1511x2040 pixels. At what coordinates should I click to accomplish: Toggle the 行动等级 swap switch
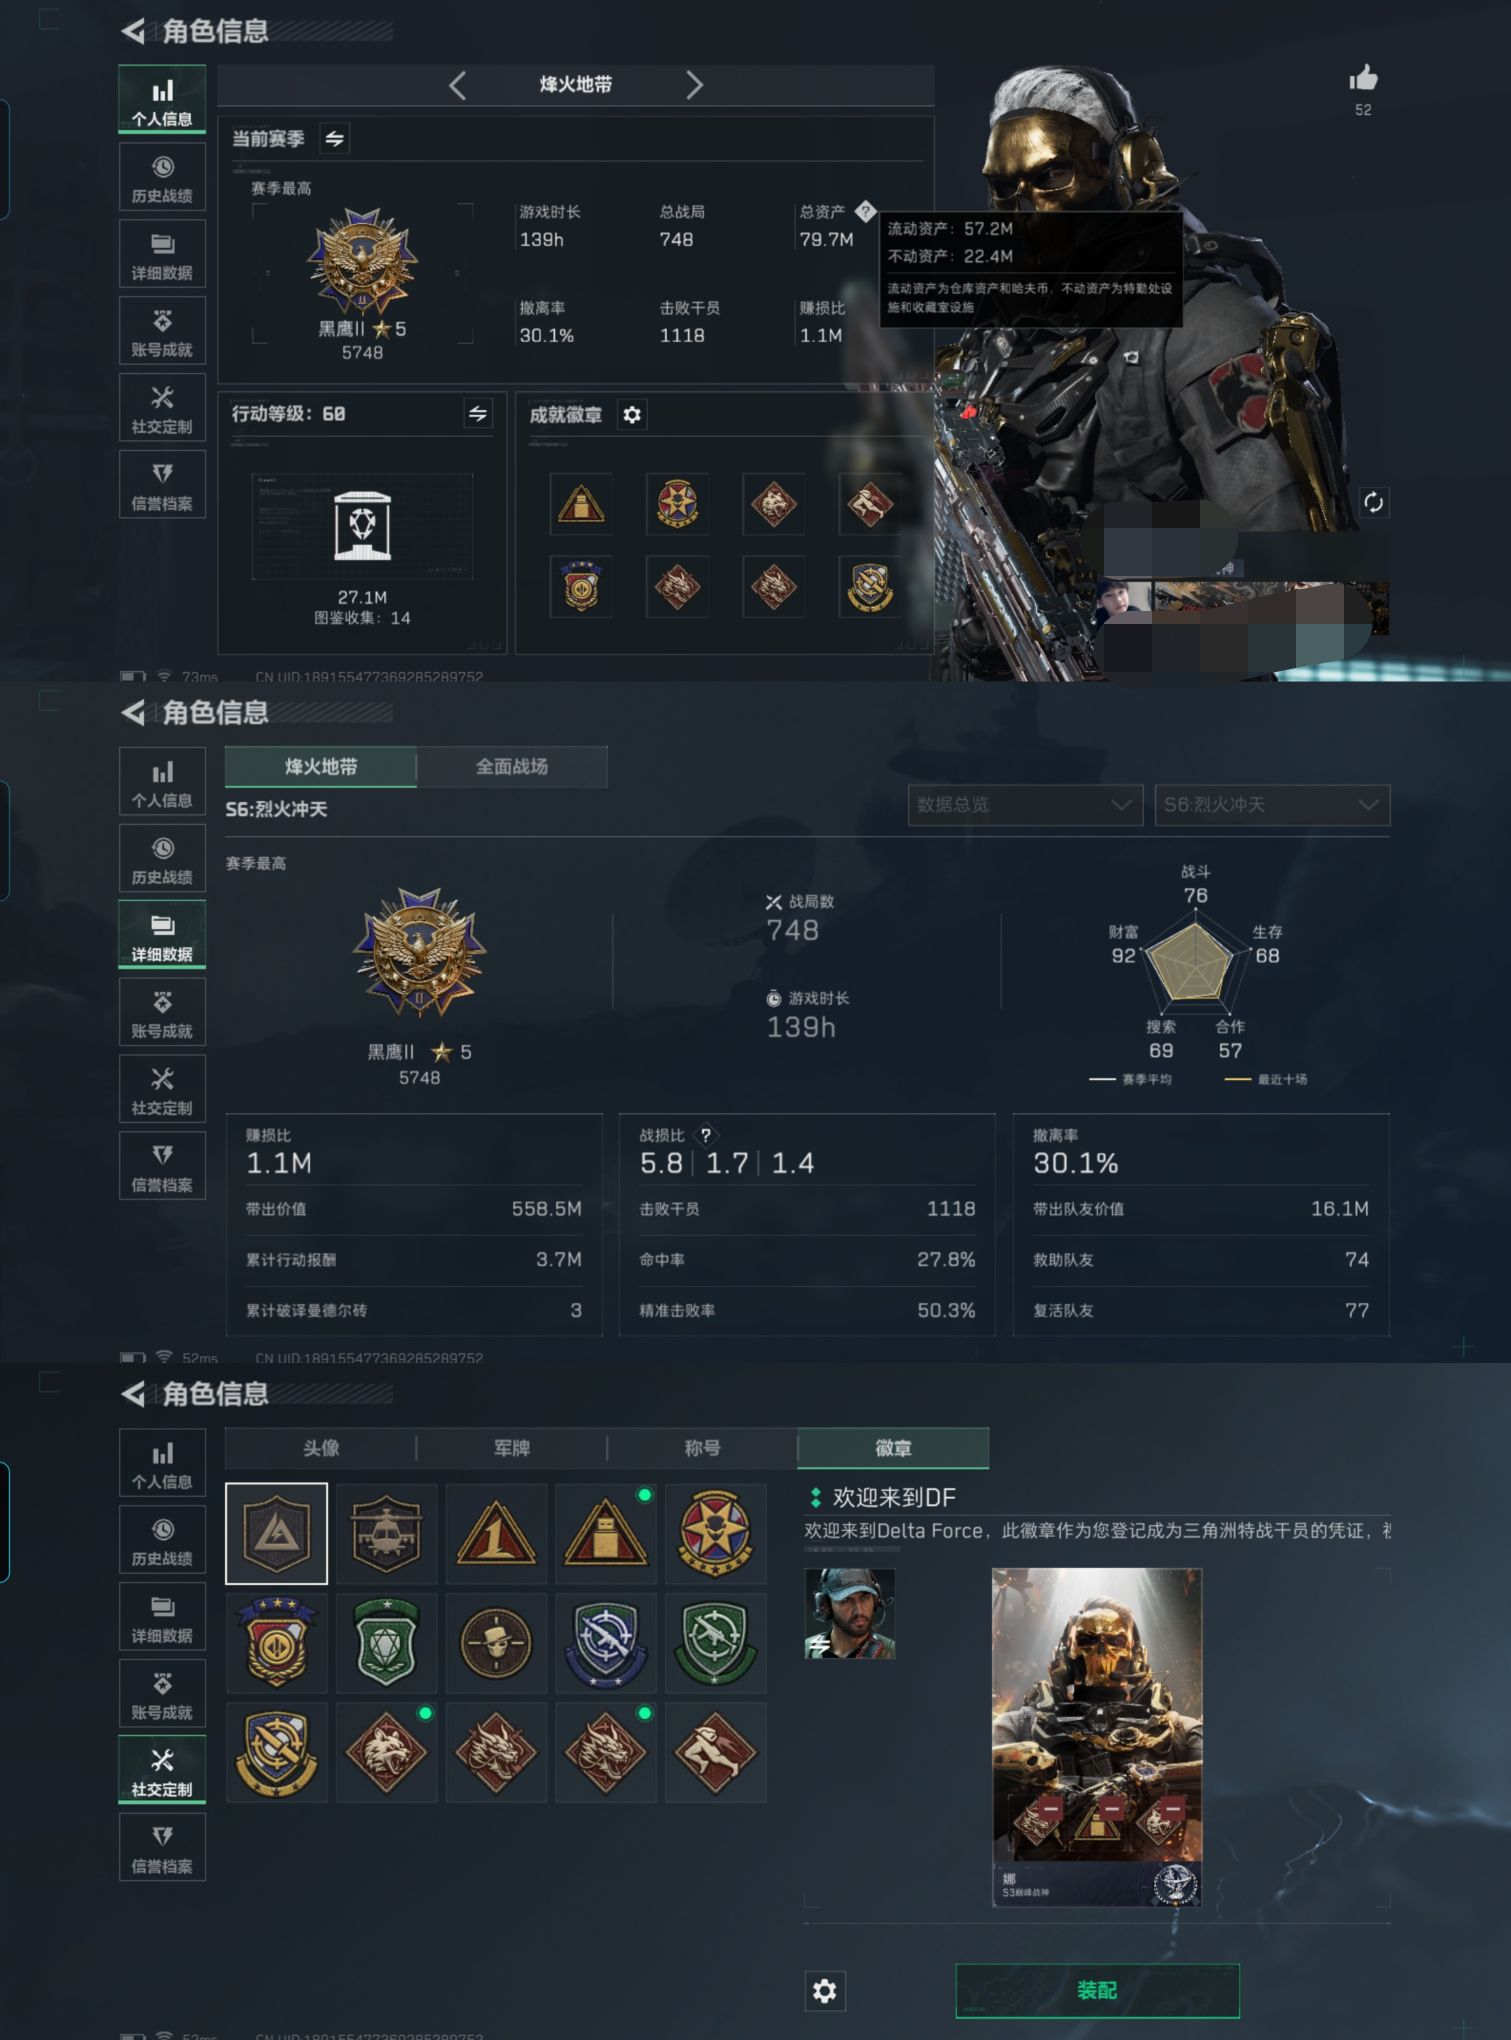(478, 414)
